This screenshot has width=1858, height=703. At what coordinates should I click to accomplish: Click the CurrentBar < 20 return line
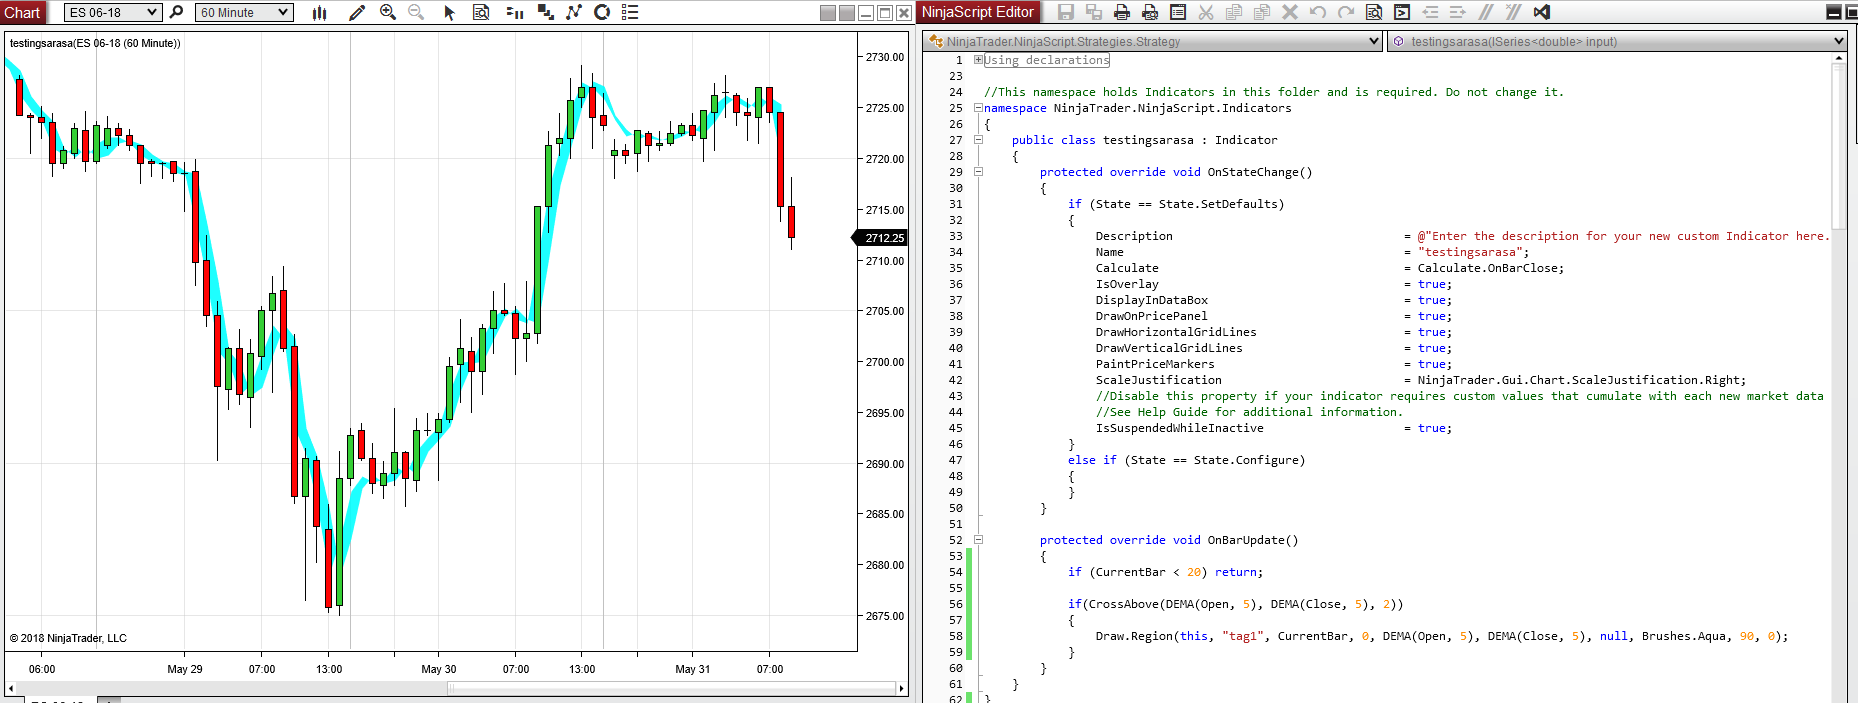(x=1165, y=572)
